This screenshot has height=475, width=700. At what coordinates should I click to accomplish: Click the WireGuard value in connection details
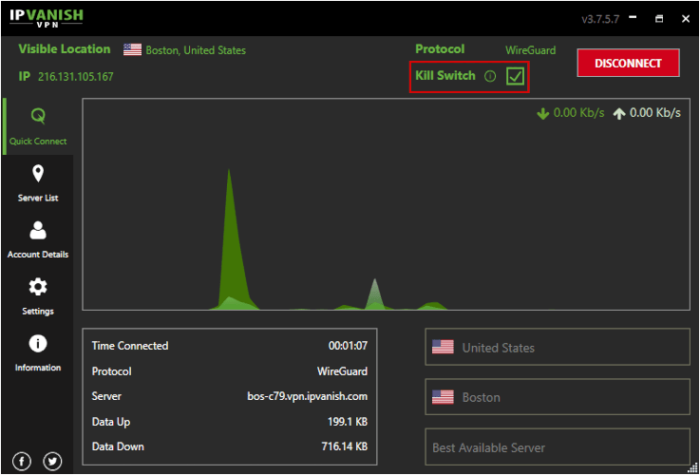point(342,371)
